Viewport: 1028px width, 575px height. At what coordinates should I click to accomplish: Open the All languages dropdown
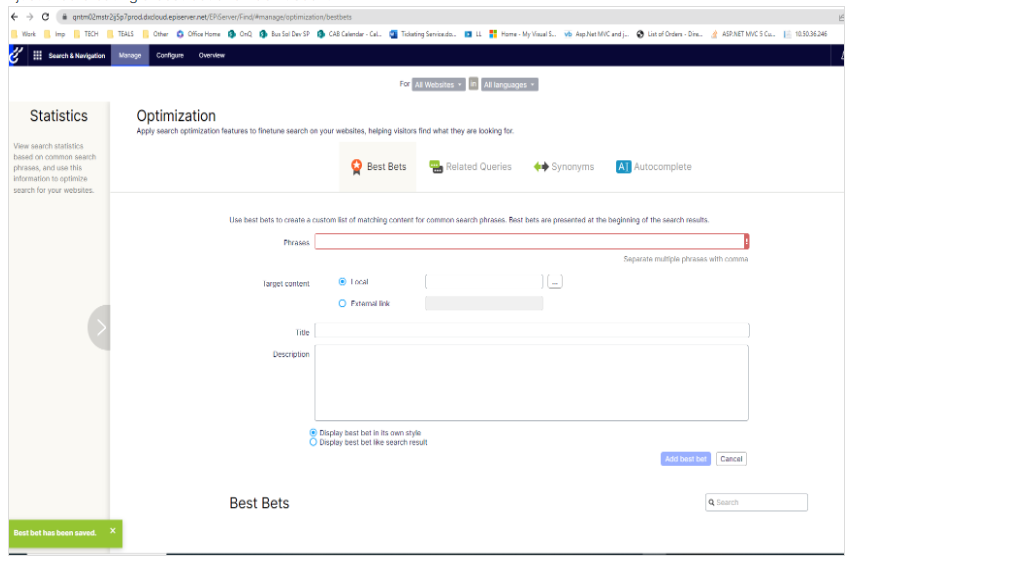pyautogui.click(x=509, y=85)
